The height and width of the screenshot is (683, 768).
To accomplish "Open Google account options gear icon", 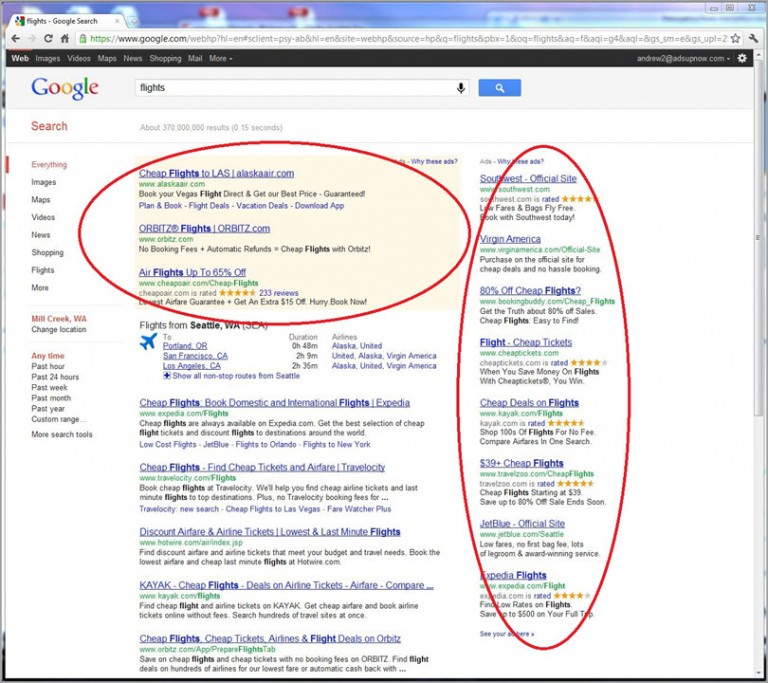I will (x=742, y=59).
